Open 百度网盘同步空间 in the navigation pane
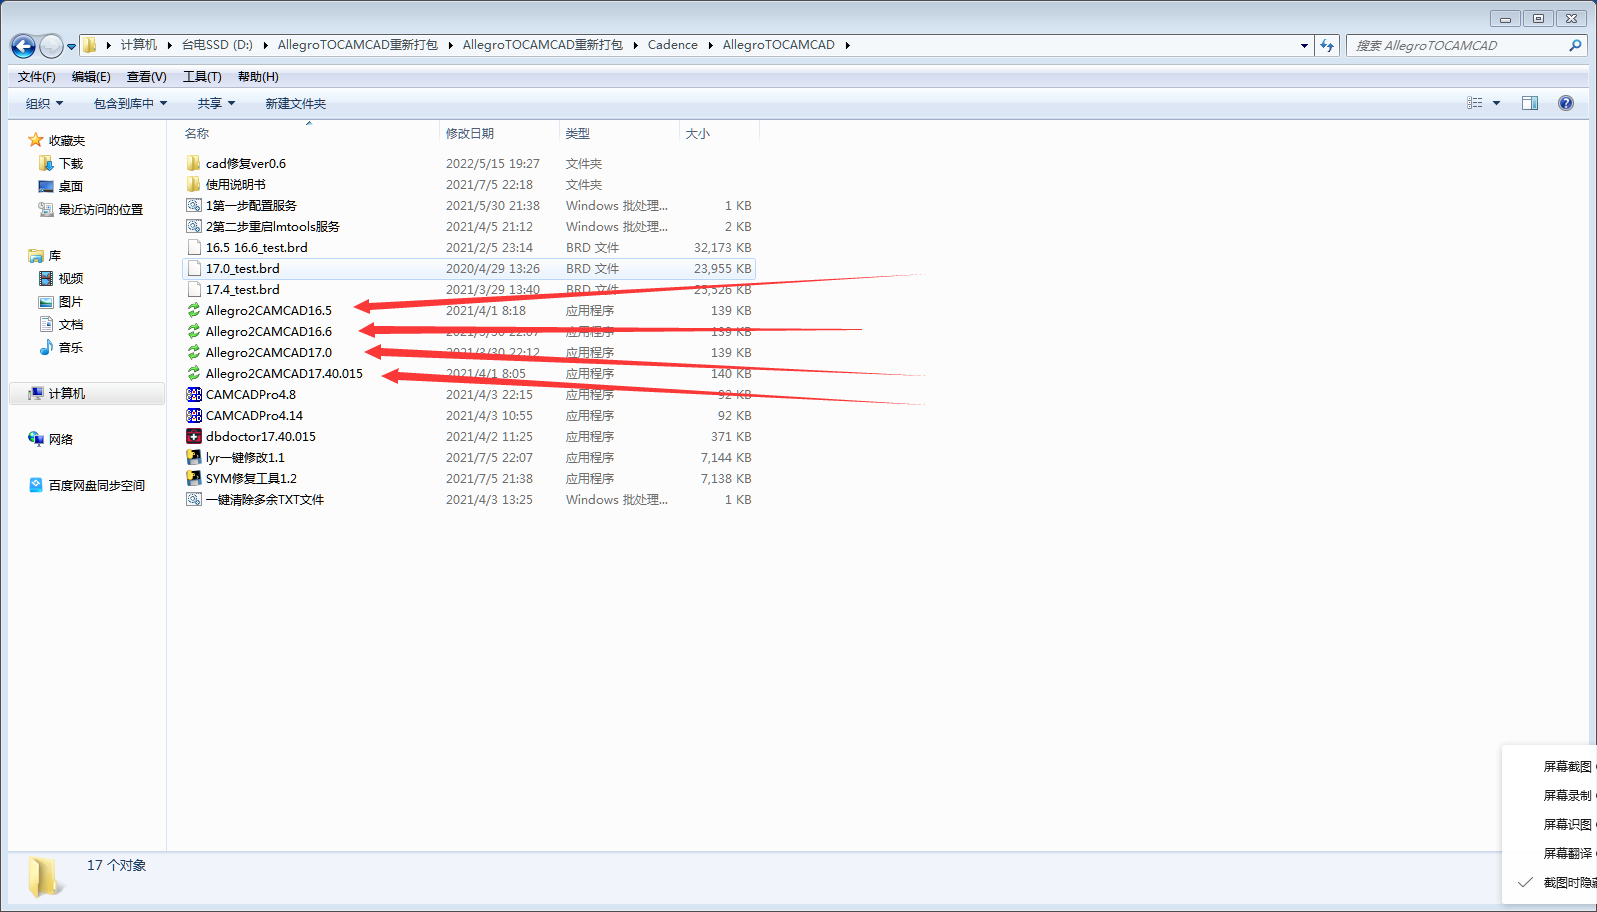 97,485
